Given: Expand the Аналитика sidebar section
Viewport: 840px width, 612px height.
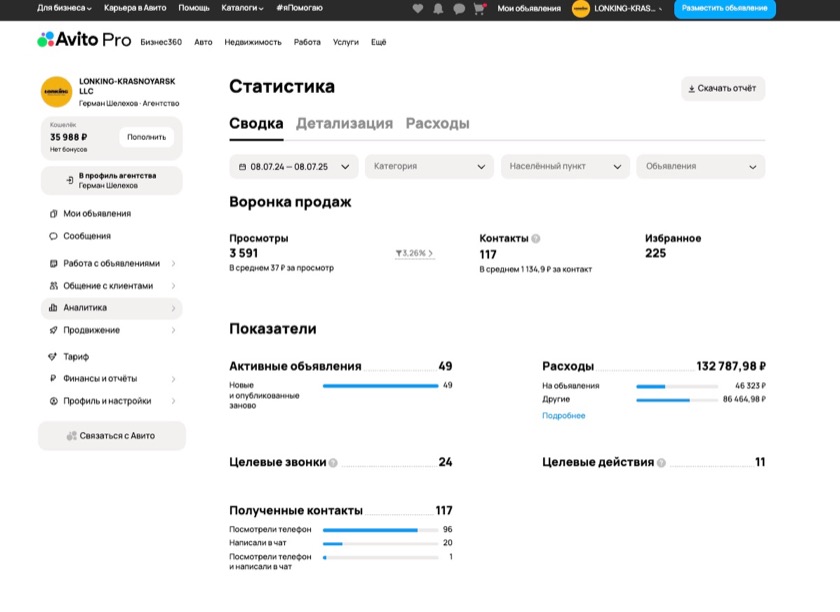Looking at the screenshot, I should point(111,308).
